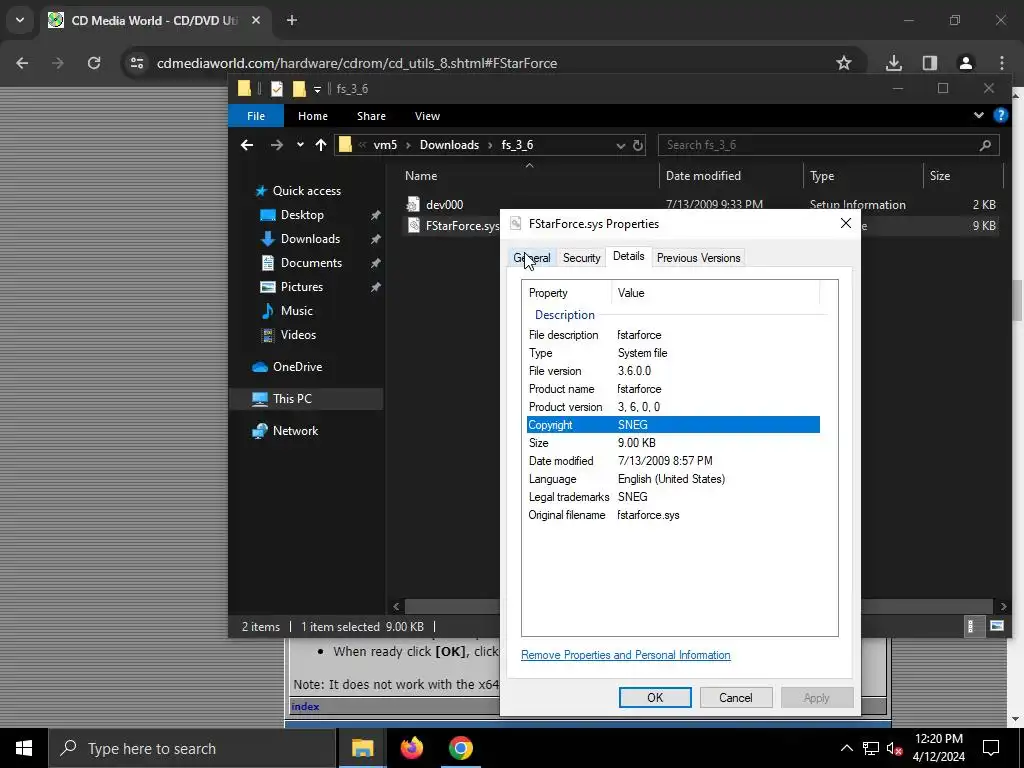Click Properties icon in Explorer quick toolbar
Screen dimensions: 1024x768
(277, 89)
